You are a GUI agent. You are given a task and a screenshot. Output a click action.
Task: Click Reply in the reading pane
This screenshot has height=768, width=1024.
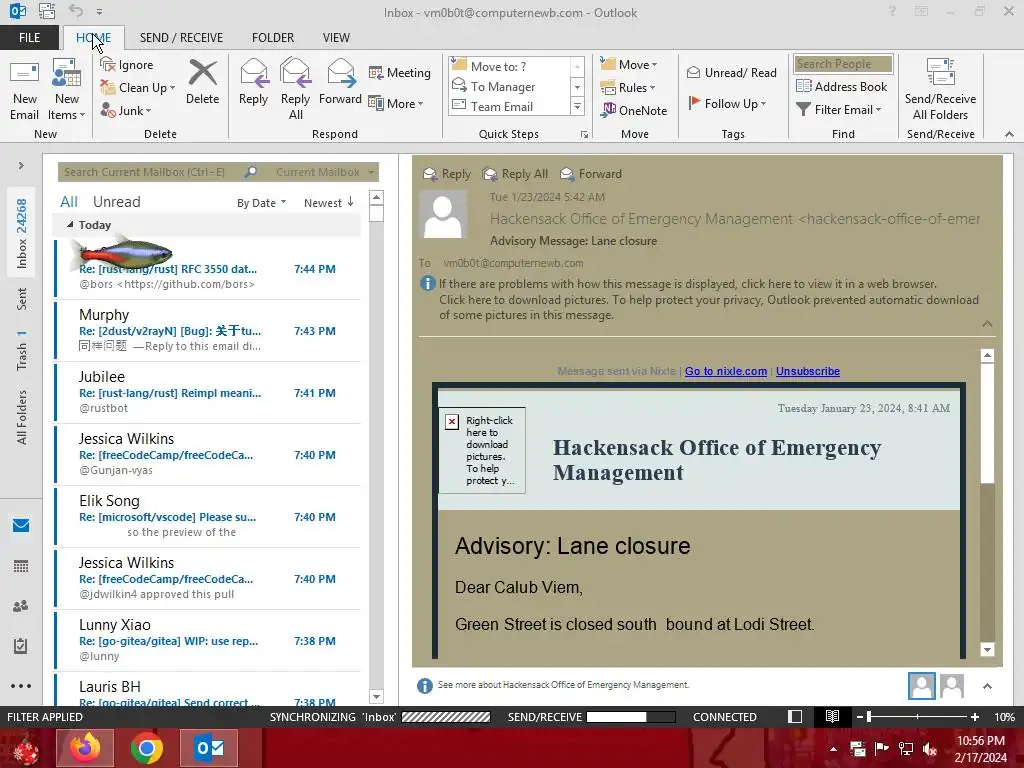coord(447,174)
